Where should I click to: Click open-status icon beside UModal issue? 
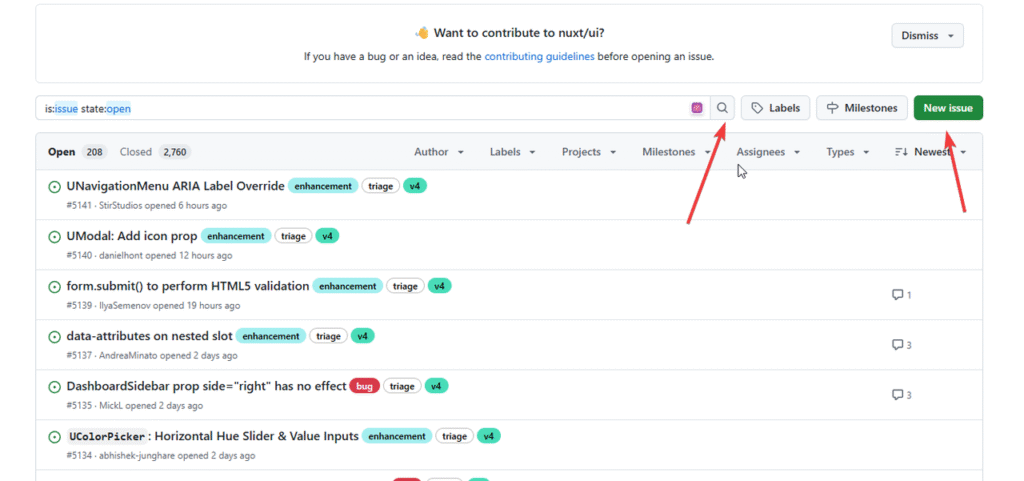pos(55,237)
